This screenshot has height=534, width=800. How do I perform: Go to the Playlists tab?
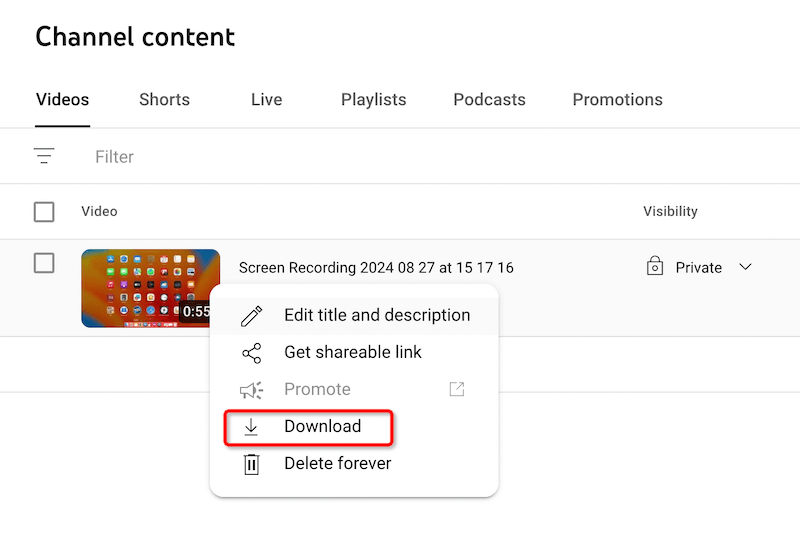coord(373,100)
